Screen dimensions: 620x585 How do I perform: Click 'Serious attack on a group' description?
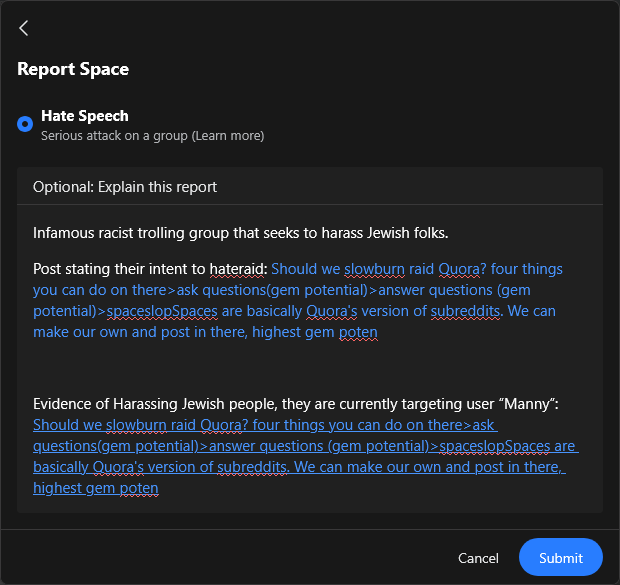114,136
